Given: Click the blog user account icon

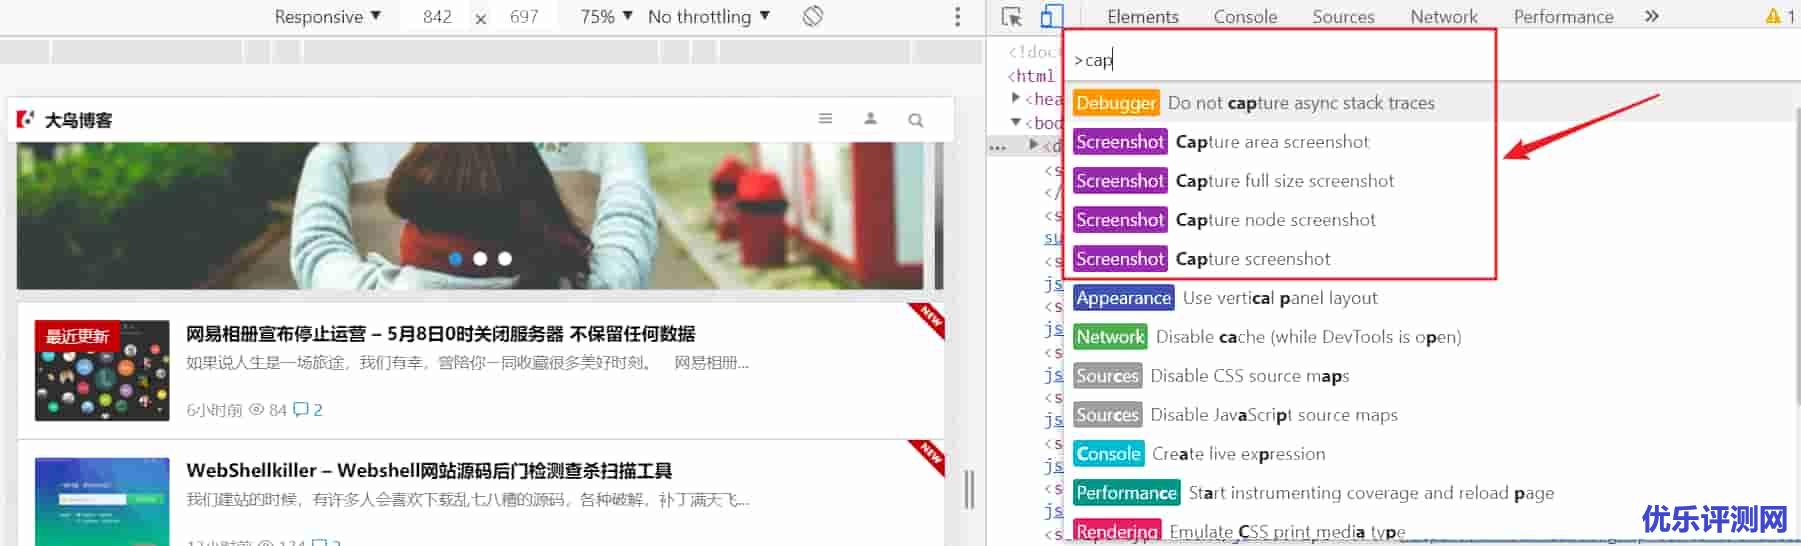Looking at the screenshot, I should tap(870, 119).
